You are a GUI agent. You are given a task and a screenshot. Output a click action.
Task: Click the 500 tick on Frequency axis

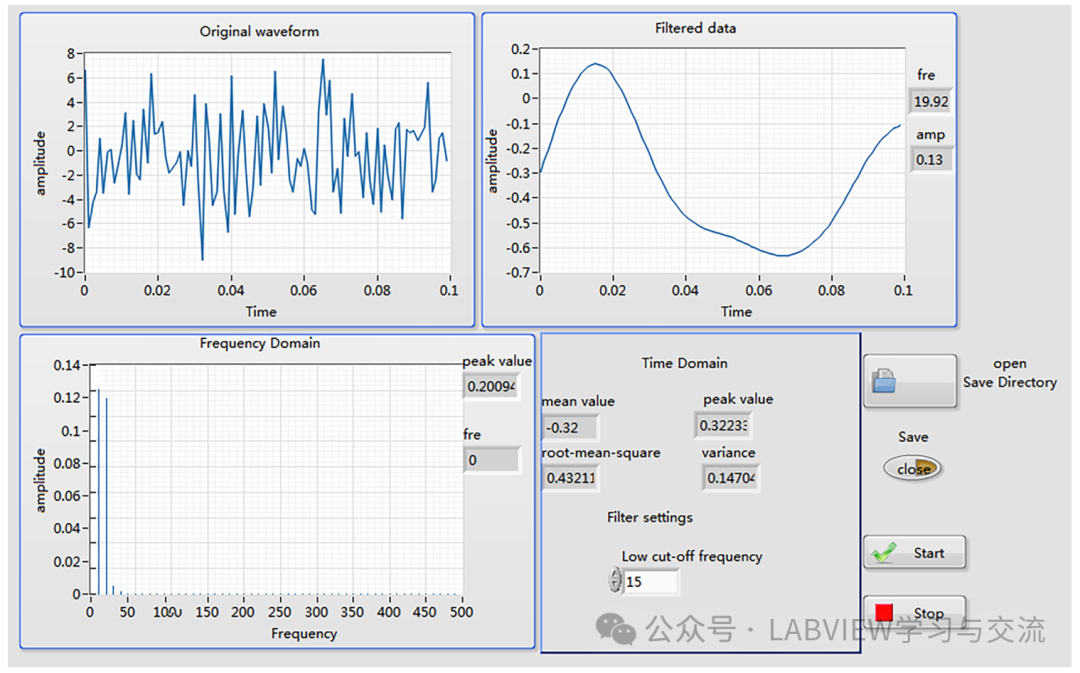461,612
